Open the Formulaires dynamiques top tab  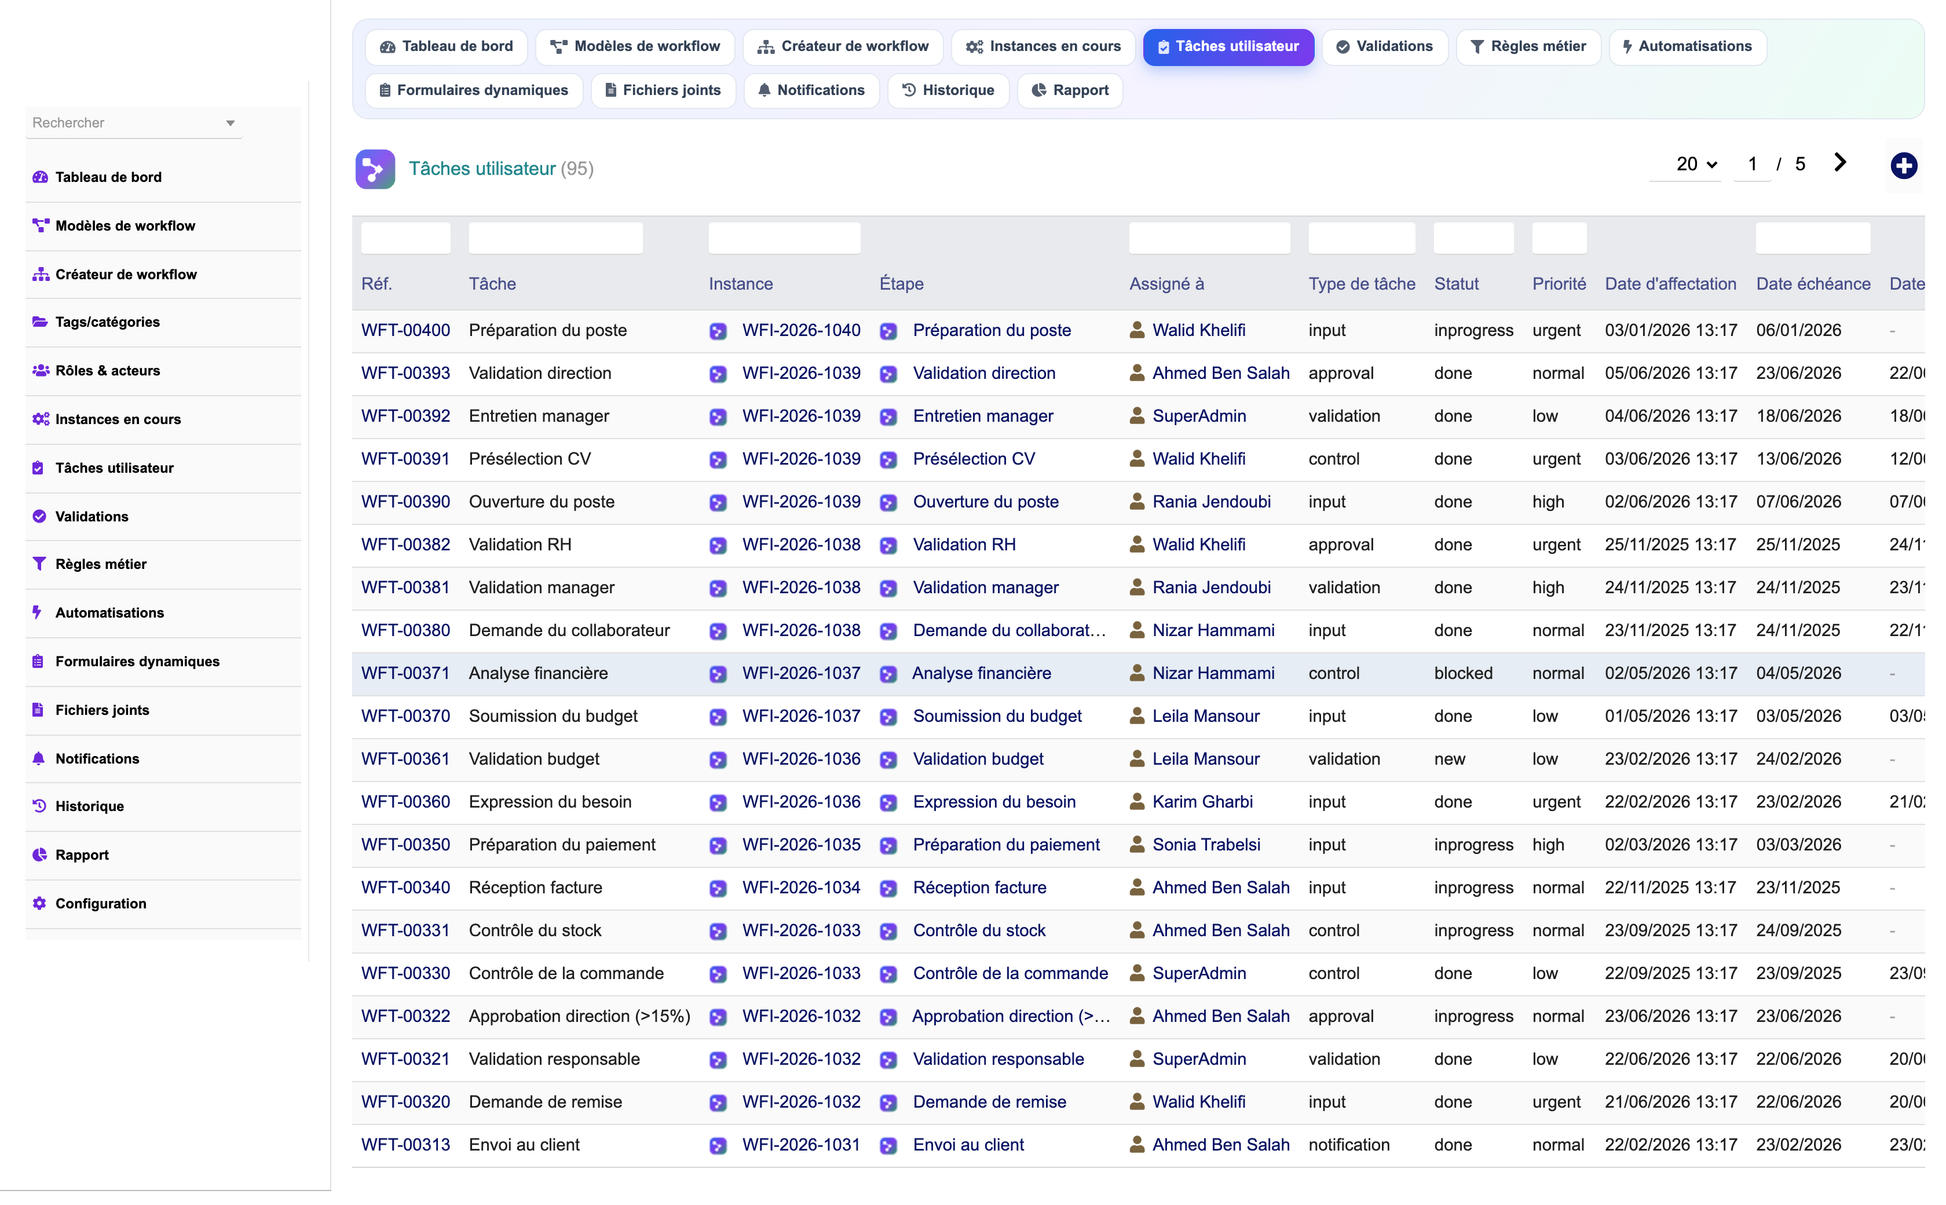click(x=474, y=90)
